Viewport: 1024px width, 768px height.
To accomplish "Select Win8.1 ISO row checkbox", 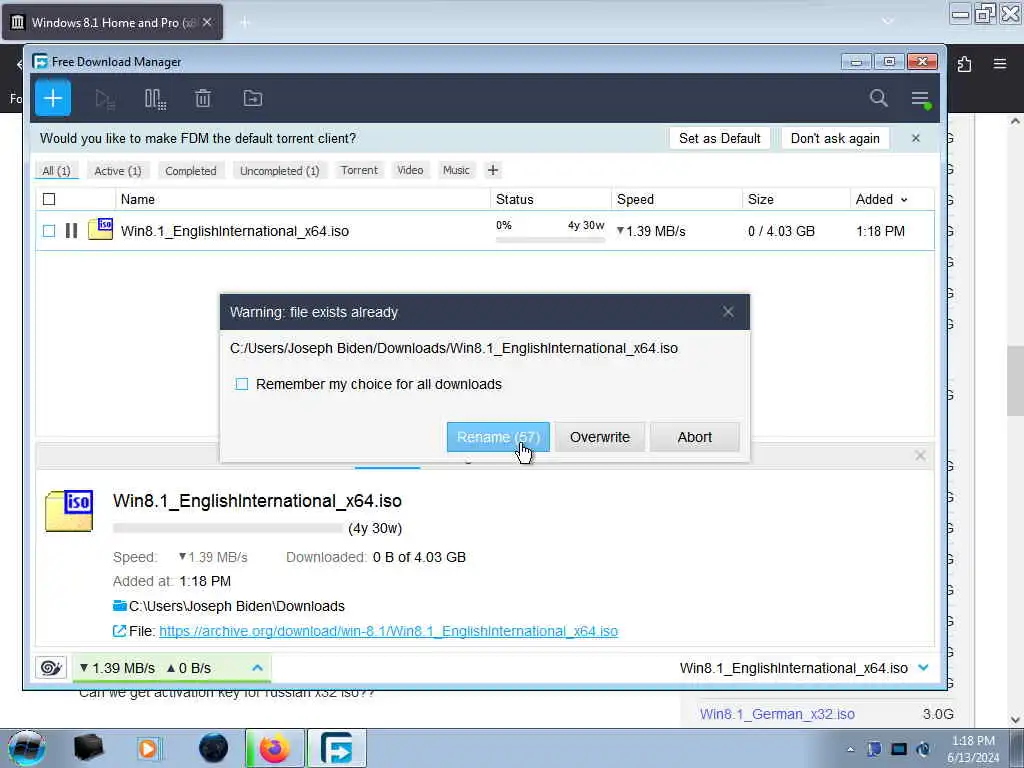I will (x=49, y=231).
